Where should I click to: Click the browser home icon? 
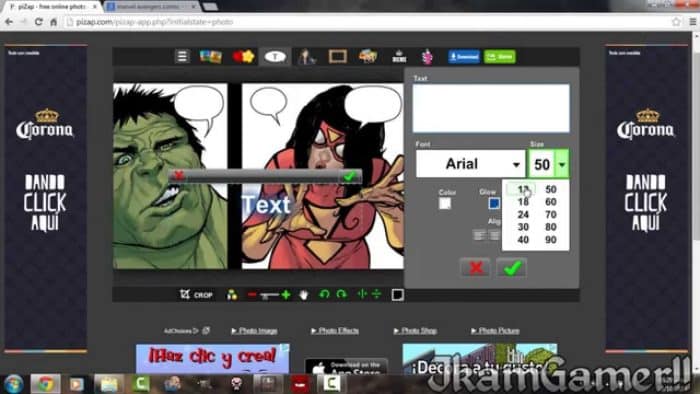coord(53,22)
